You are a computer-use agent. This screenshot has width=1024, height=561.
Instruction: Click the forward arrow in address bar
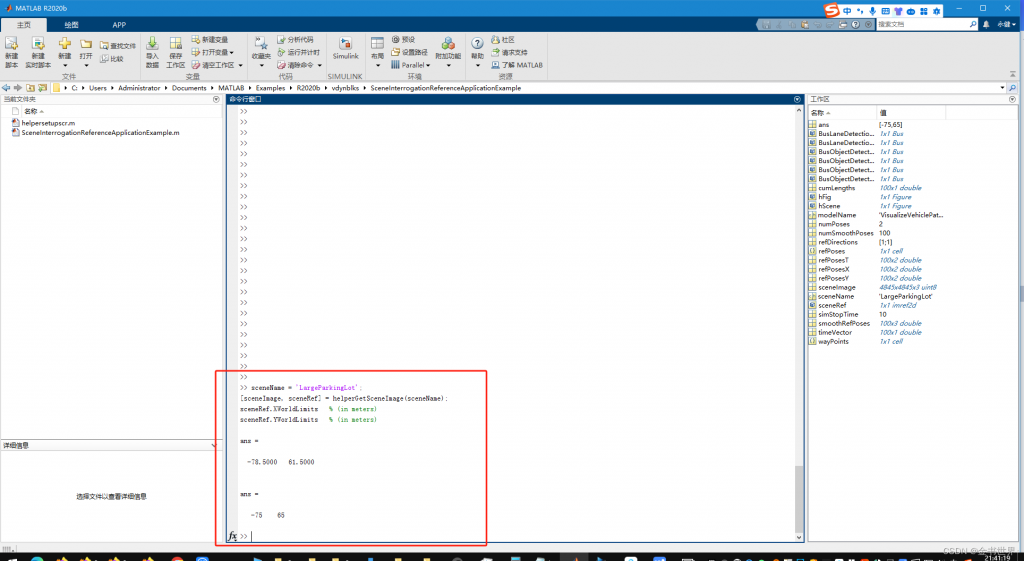[18, 88]
